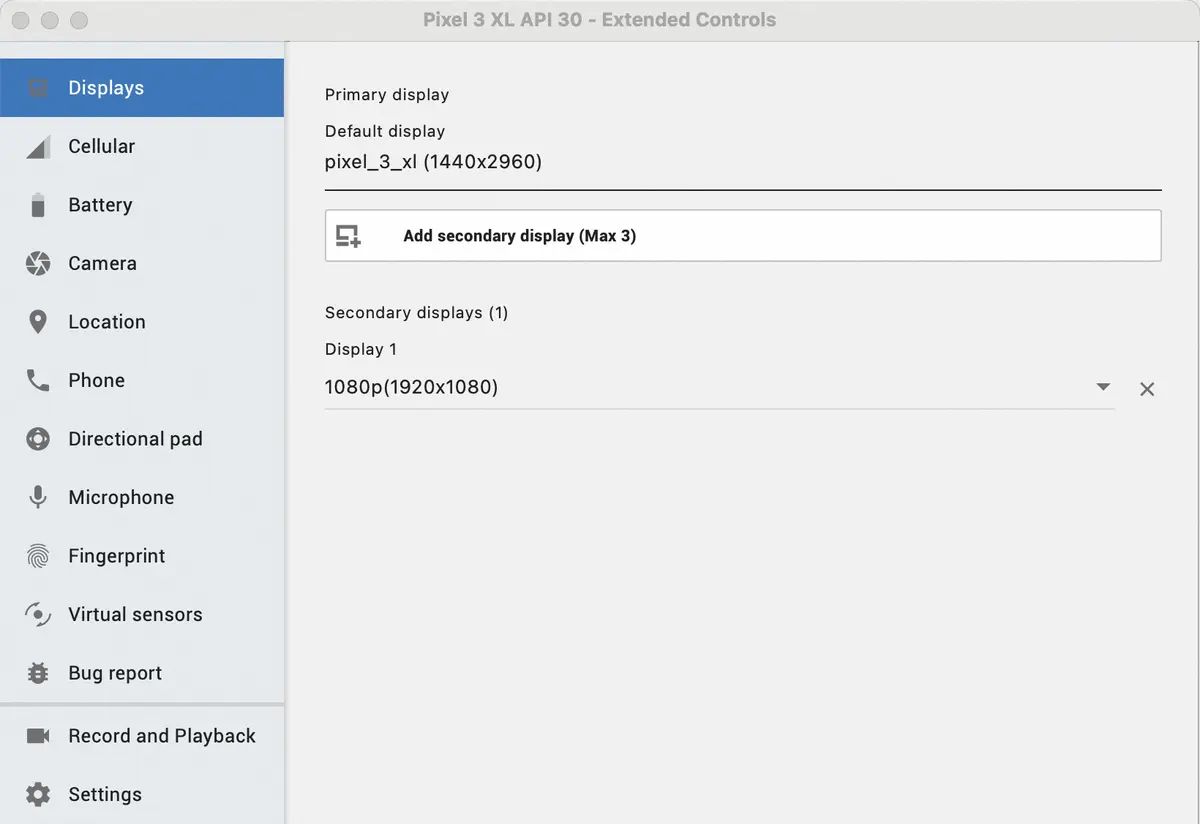Click Add secondary display (Max 3) button
1200x824 pixels.
(742, 236)
